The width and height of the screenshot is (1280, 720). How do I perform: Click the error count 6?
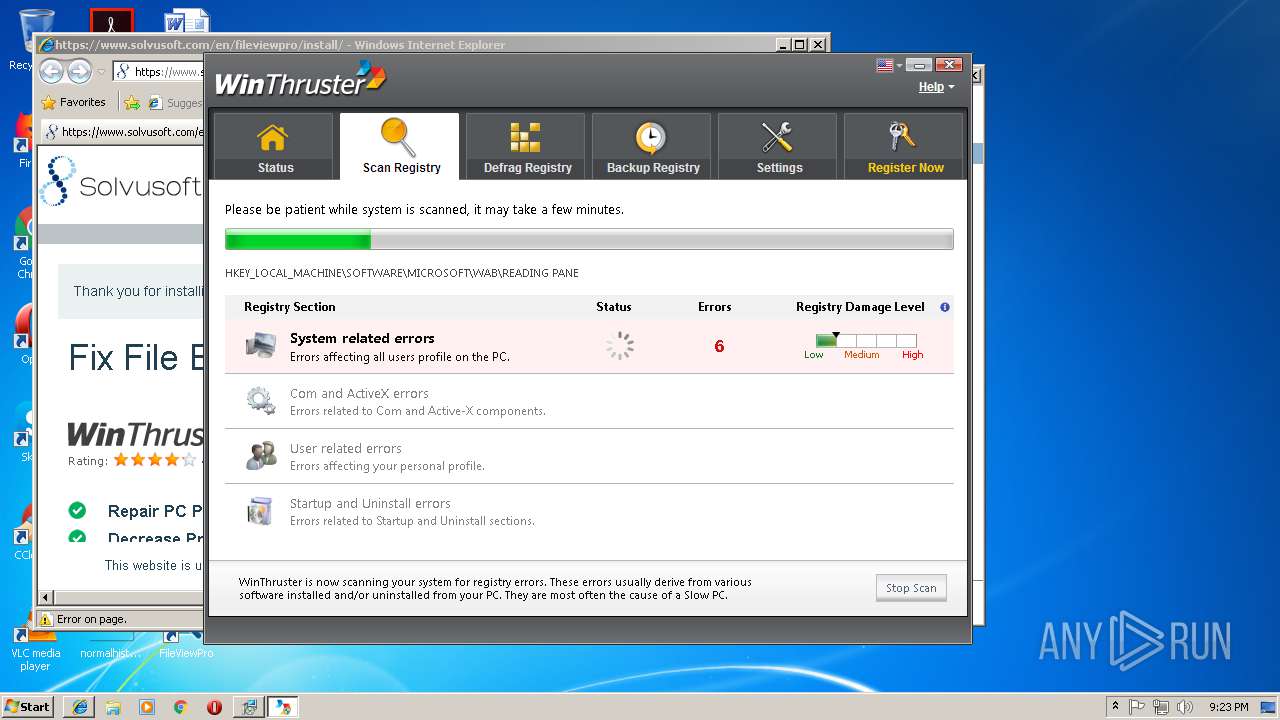719,346
